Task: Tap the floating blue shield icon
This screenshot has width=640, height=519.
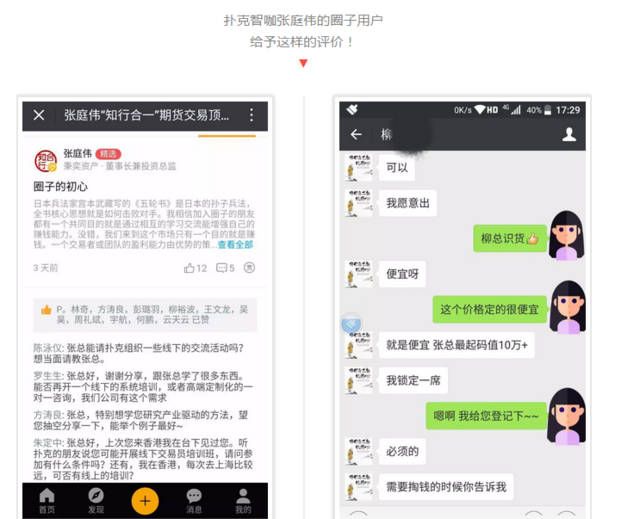Action: [x=351, y=324]
